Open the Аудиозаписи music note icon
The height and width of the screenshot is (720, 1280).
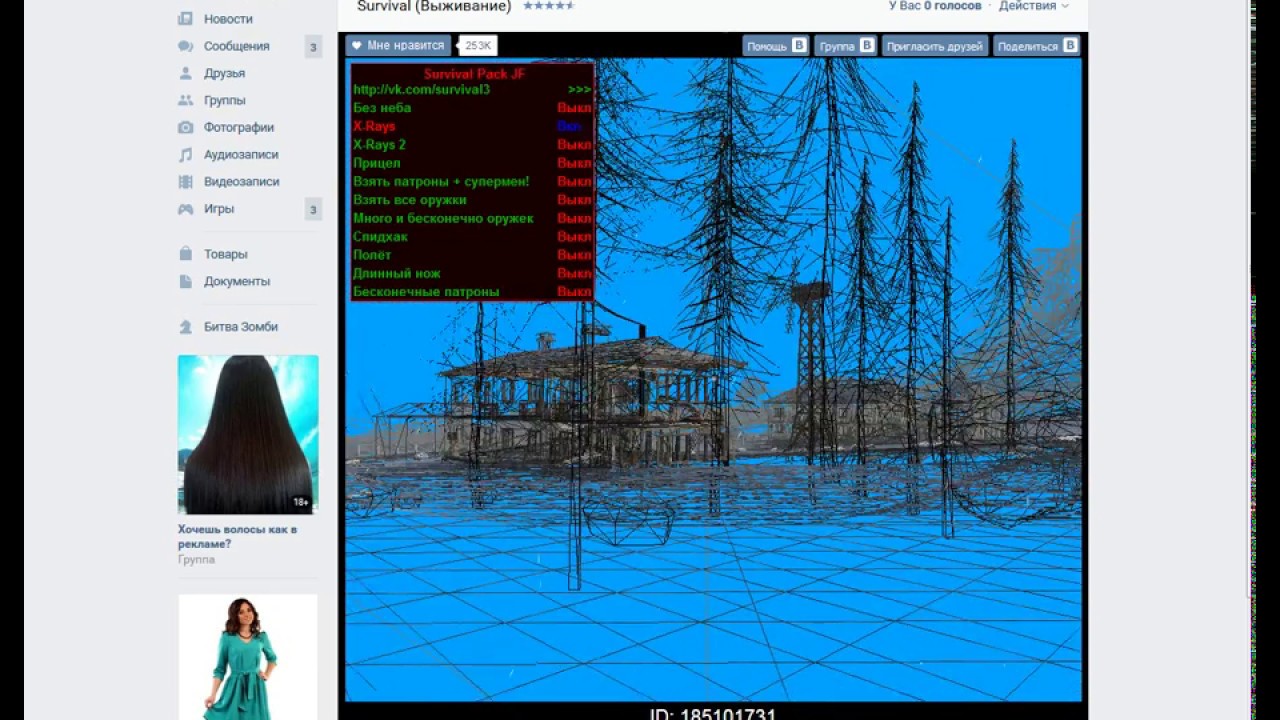click(185, 154)
